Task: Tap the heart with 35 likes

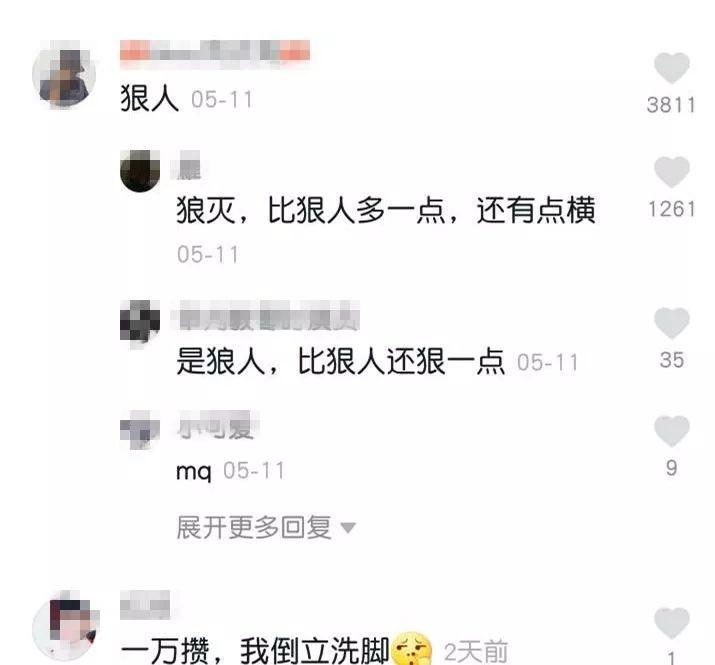Action: 672,323
